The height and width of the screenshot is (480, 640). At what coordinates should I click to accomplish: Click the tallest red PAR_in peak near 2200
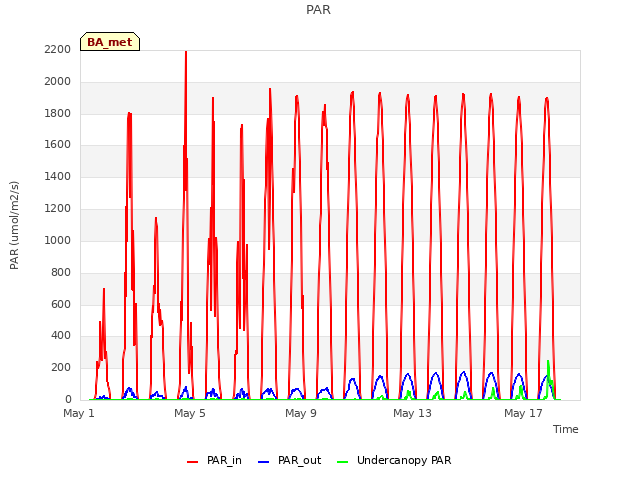[186, 53]
